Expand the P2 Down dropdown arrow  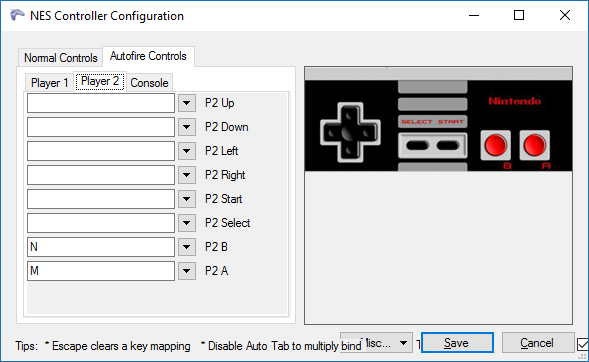[x=187, y=127]
